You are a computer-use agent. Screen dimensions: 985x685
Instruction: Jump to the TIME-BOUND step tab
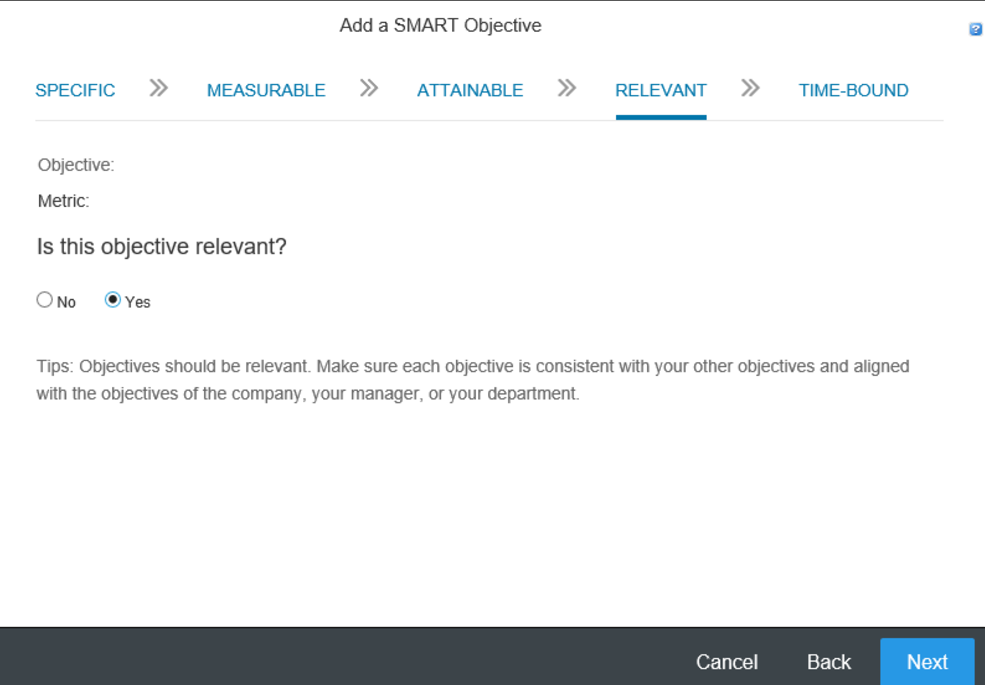(854, 90)
